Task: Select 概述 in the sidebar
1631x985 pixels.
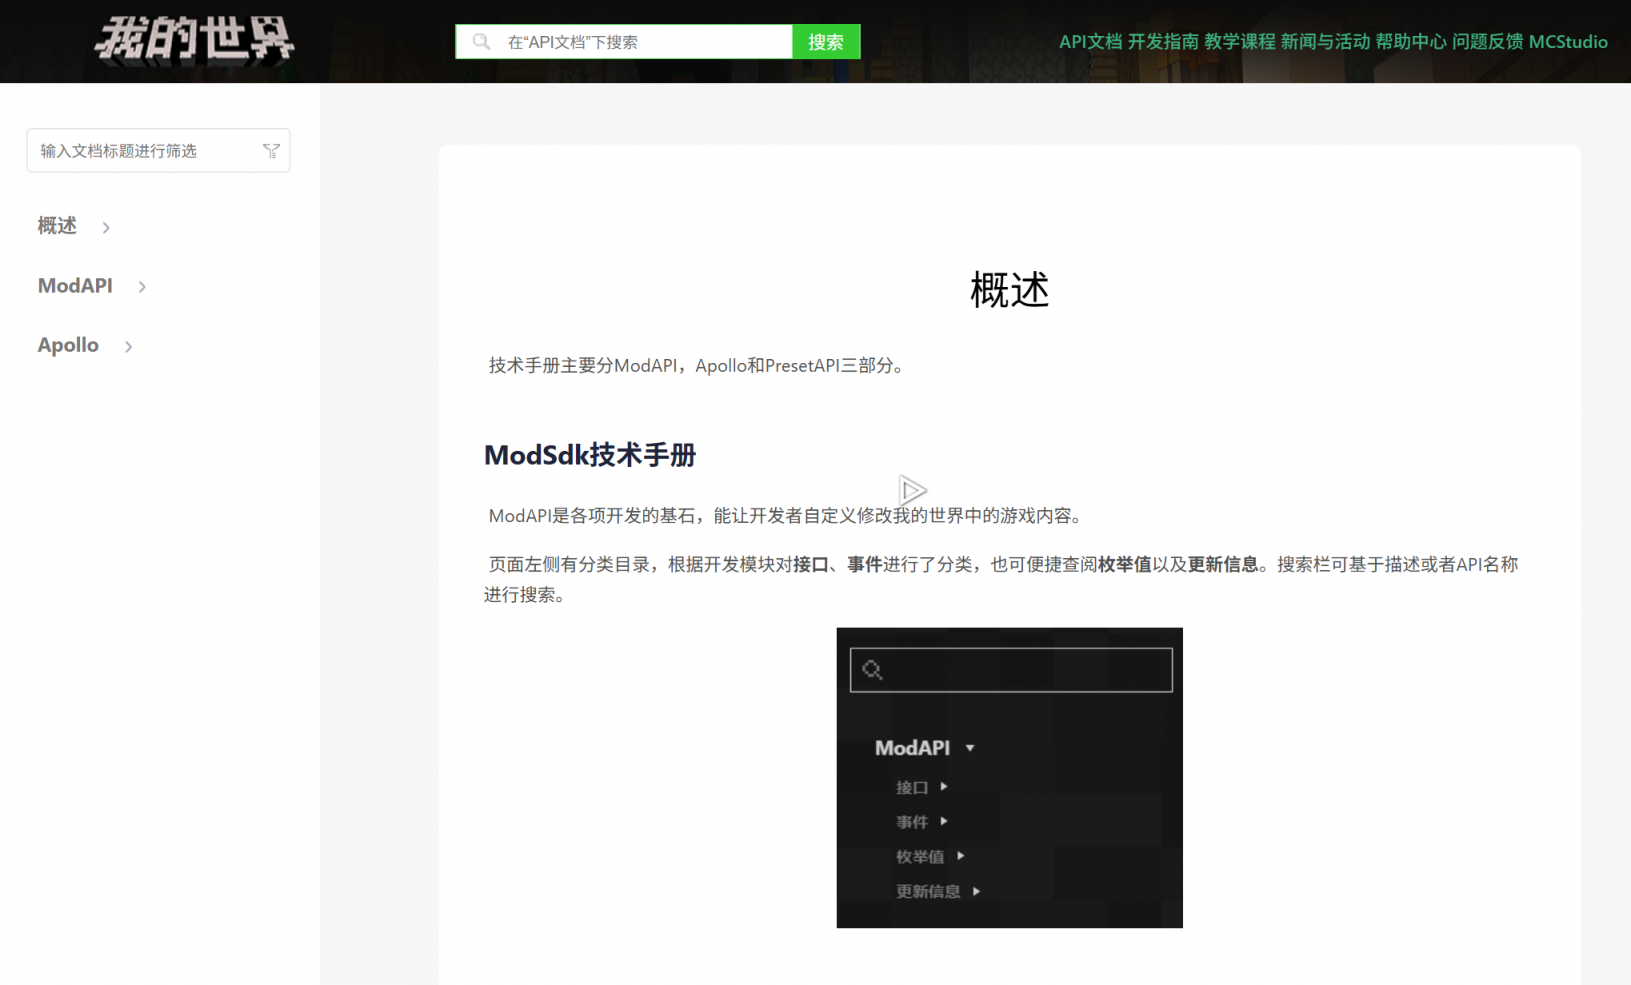Action: tap(57, 226)
